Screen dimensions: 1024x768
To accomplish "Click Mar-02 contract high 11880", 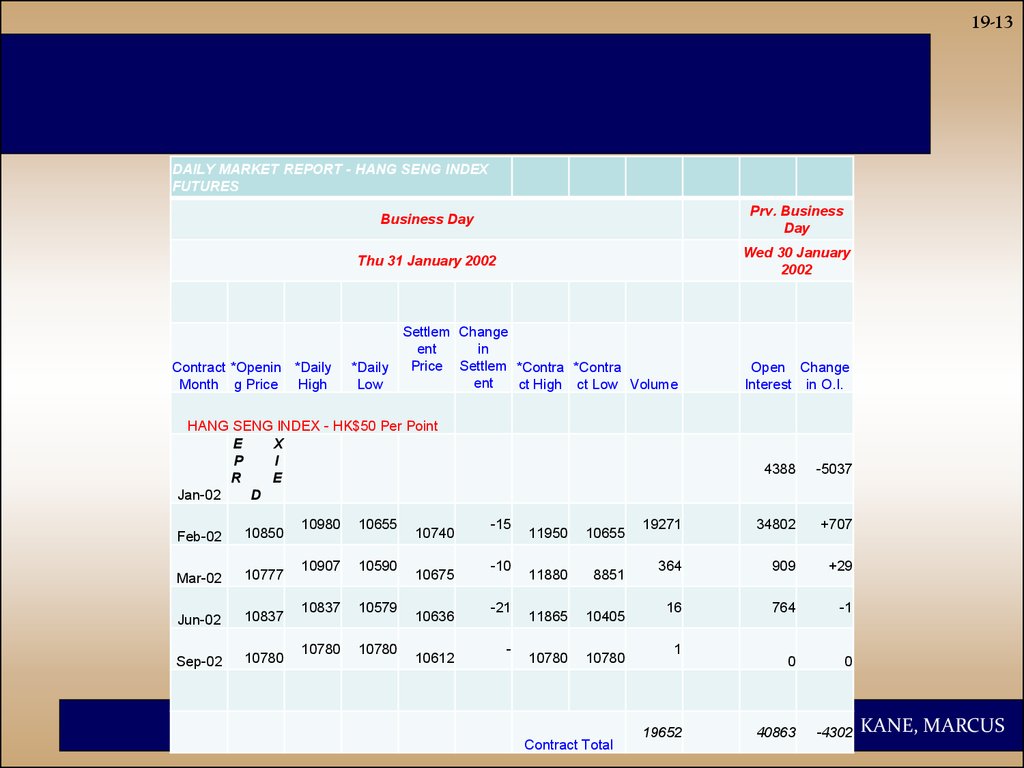I will coord(548,575).
